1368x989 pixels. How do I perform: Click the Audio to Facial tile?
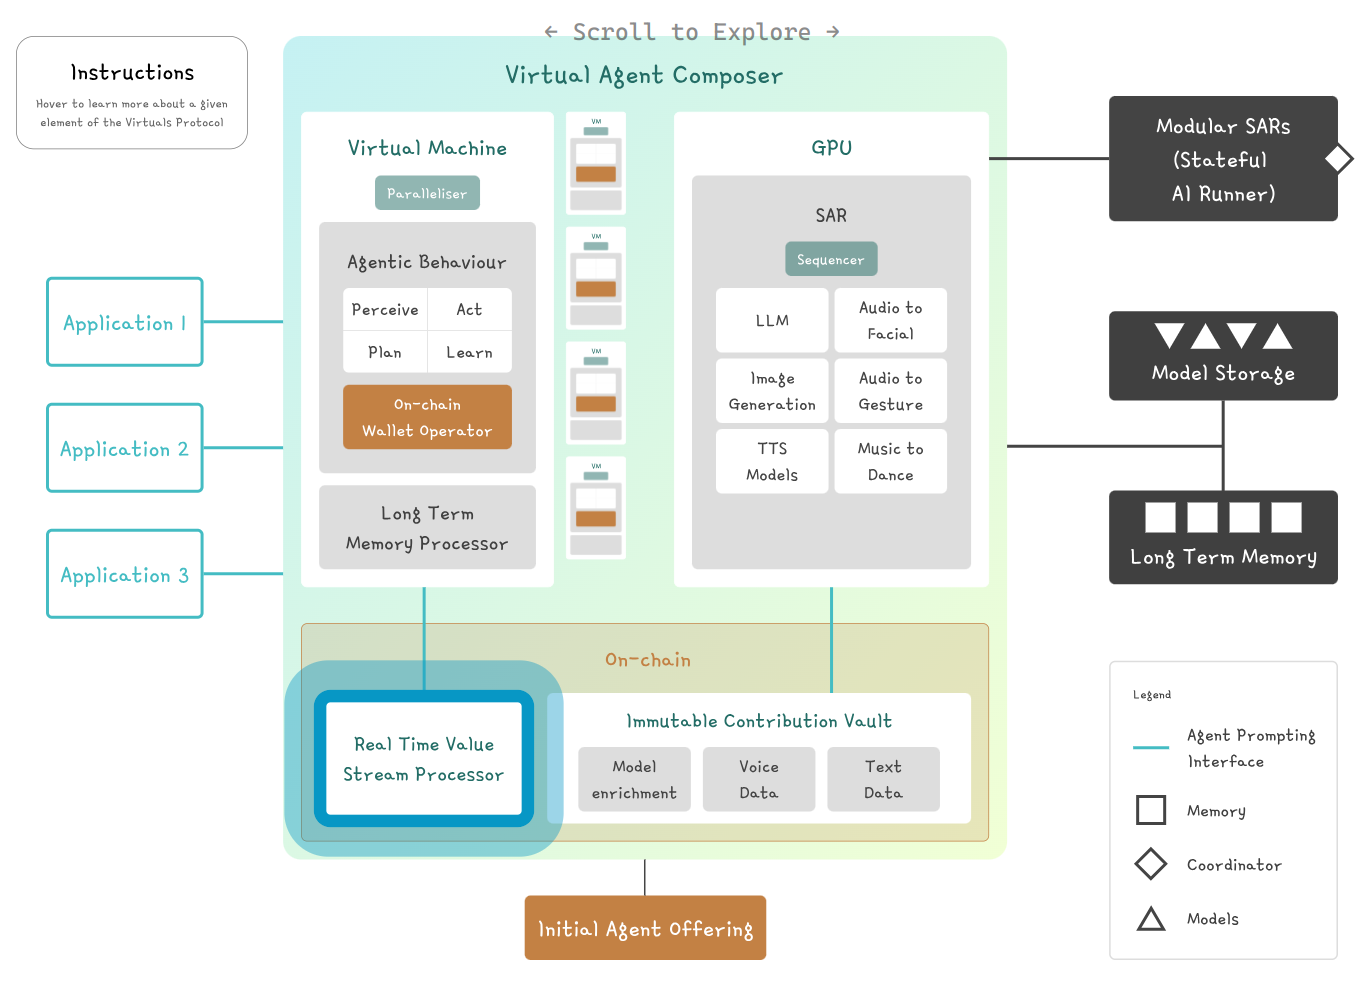coord(890,321)
